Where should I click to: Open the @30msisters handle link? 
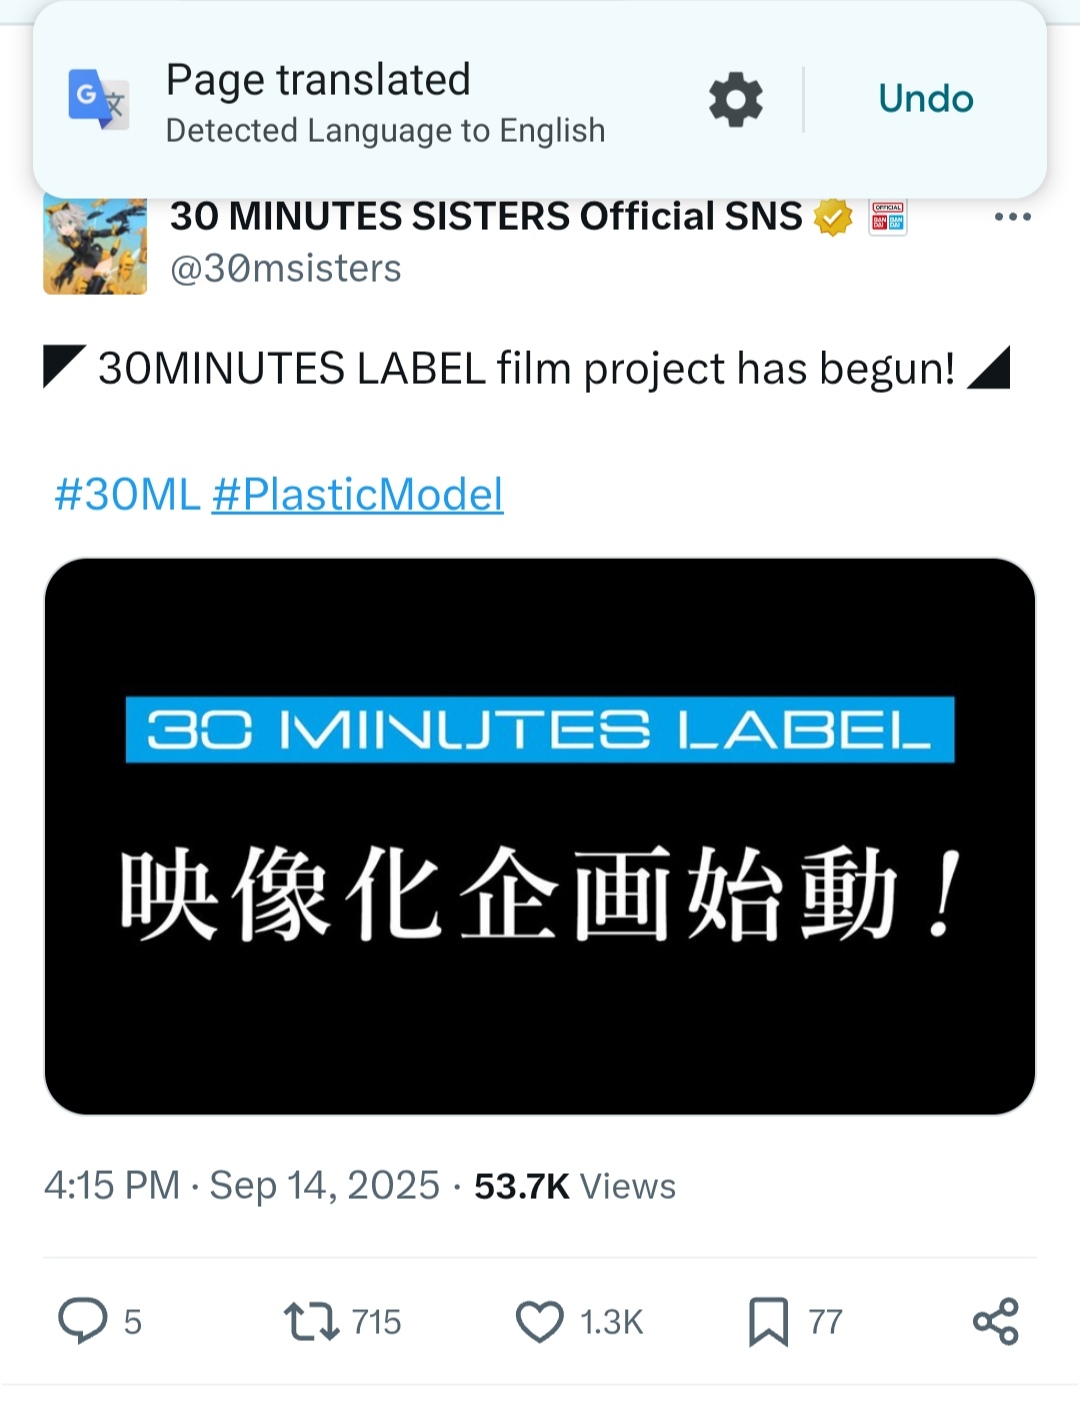pyautogui.click(x=286, y=268)
